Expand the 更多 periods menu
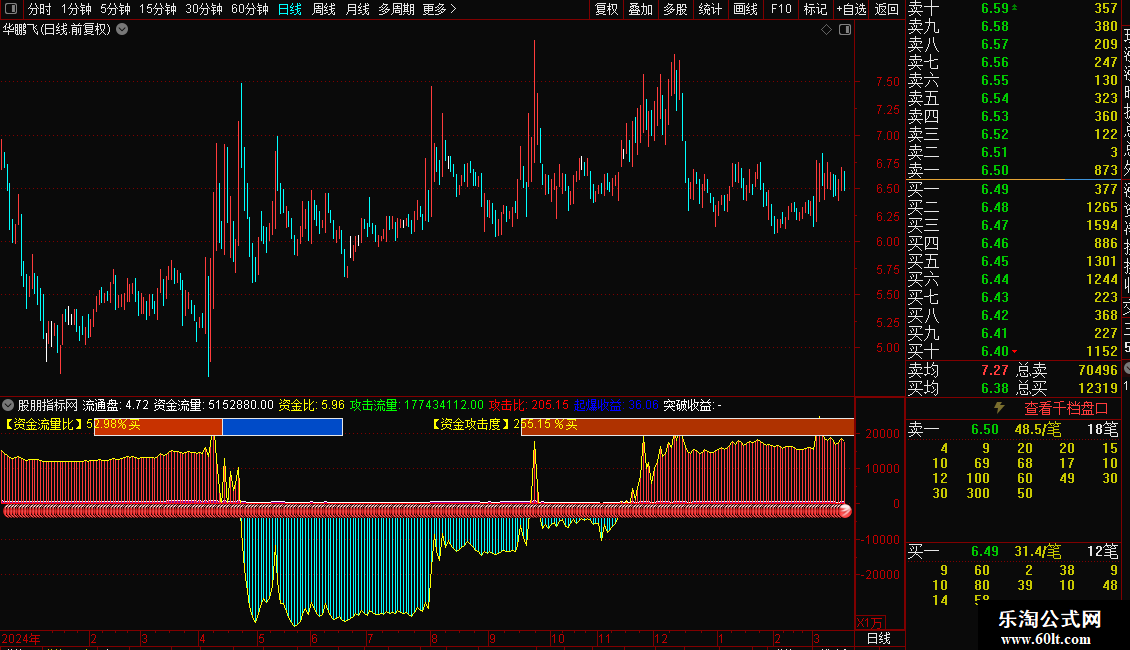This screenshot has height=650, width=1130. [x=439, y=9]
